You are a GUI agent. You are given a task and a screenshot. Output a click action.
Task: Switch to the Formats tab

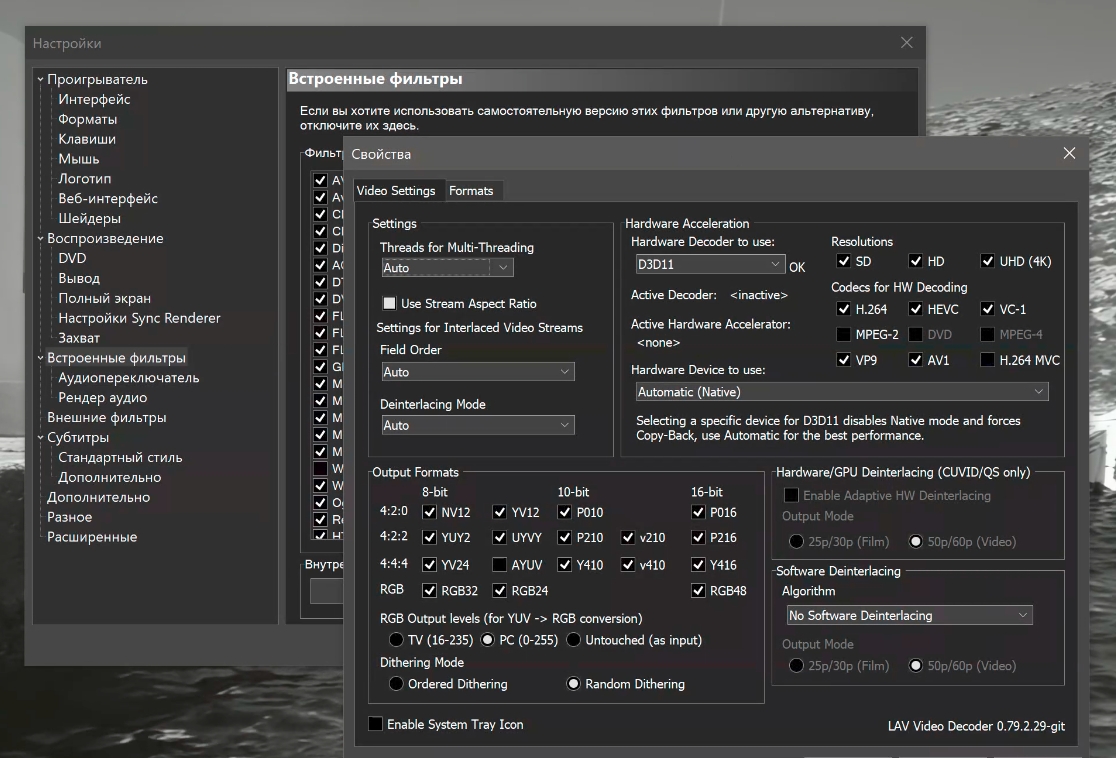(x=471, y=190)
